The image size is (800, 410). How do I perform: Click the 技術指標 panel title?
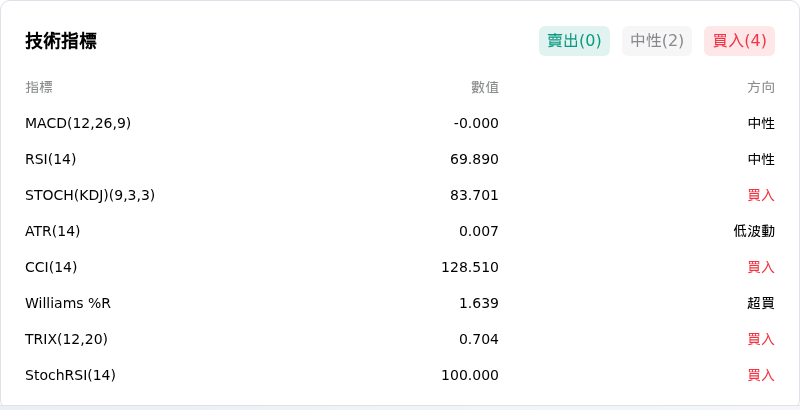[61, 41]
